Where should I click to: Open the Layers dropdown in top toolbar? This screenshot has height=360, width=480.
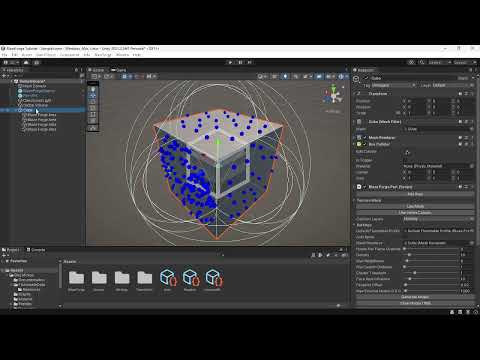click(x=439, y=62)
